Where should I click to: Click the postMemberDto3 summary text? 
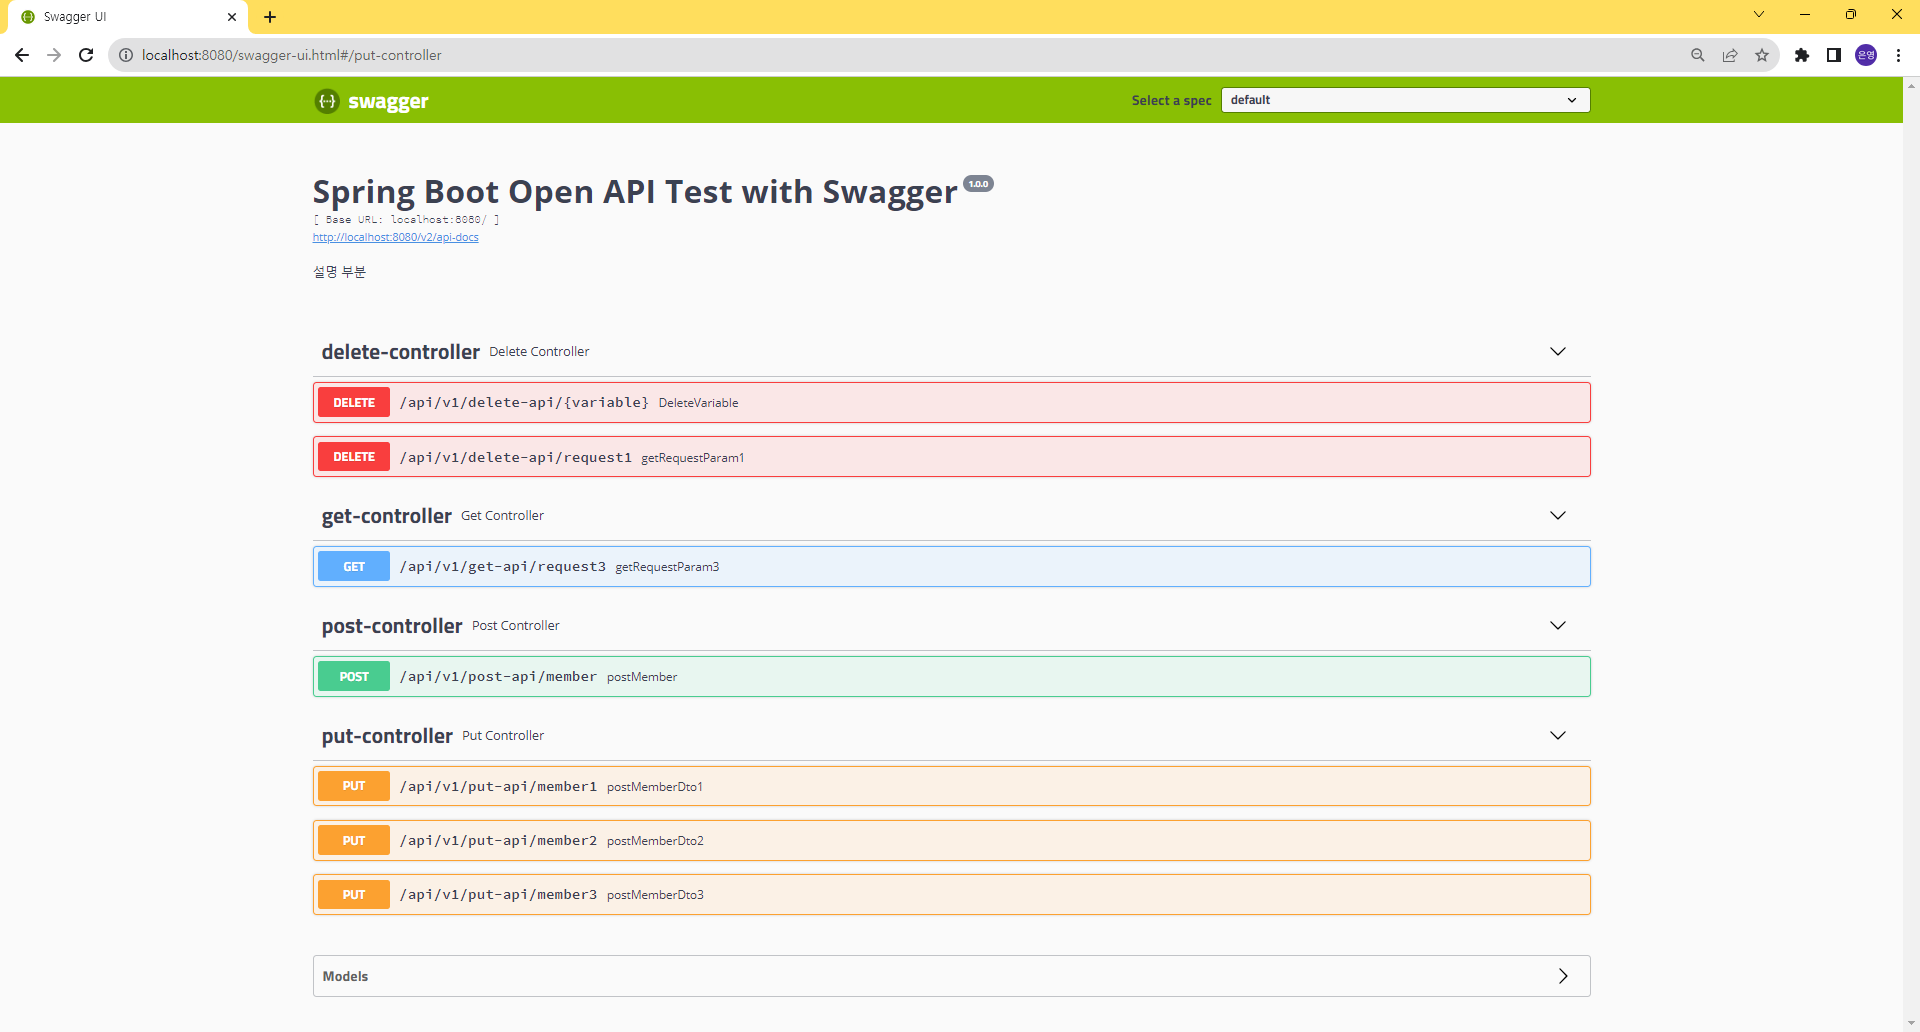pos(655,895)
